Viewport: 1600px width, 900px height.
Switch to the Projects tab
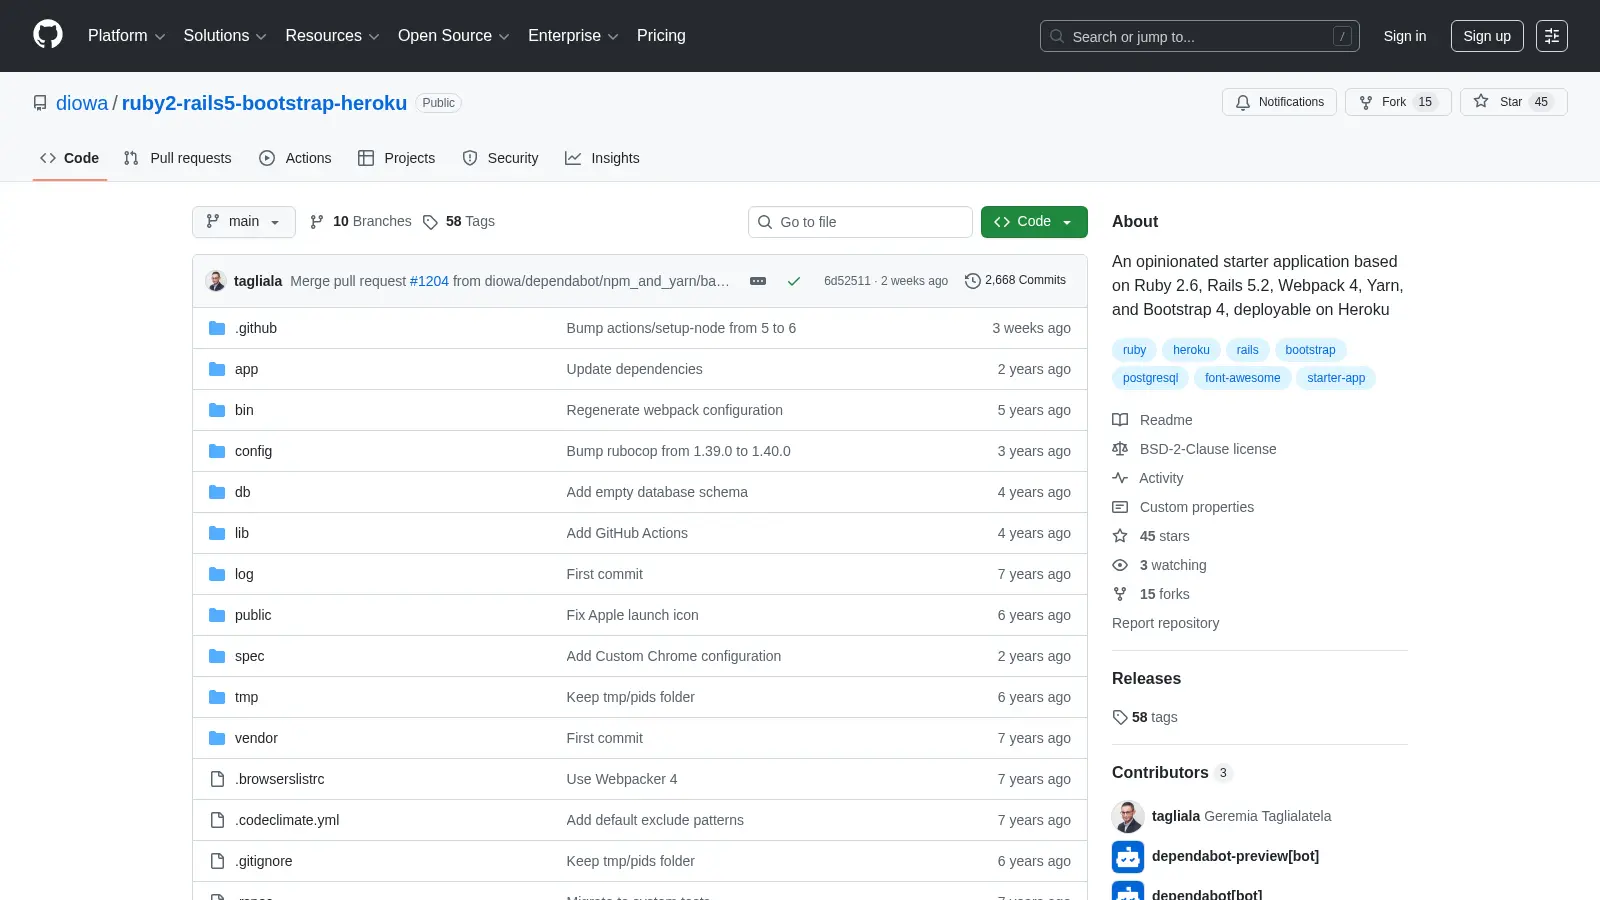click(397, 158)
